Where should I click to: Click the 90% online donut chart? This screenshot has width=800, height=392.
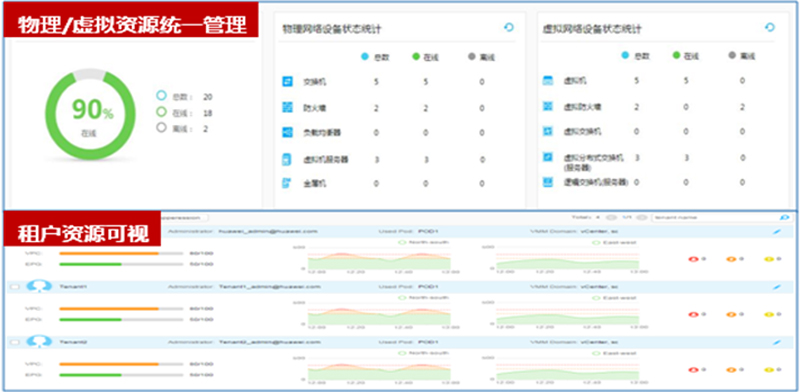90,114
